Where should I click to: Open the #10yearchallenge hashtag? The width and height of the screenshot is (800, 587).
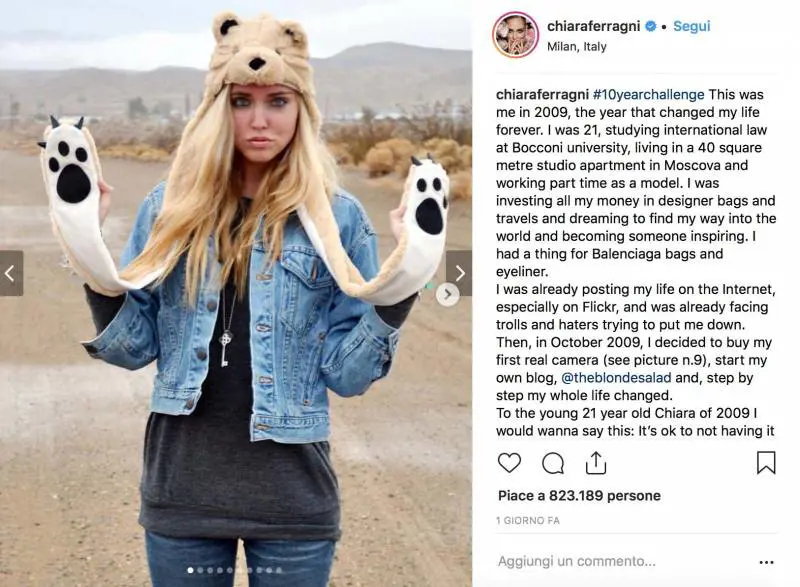648,94
